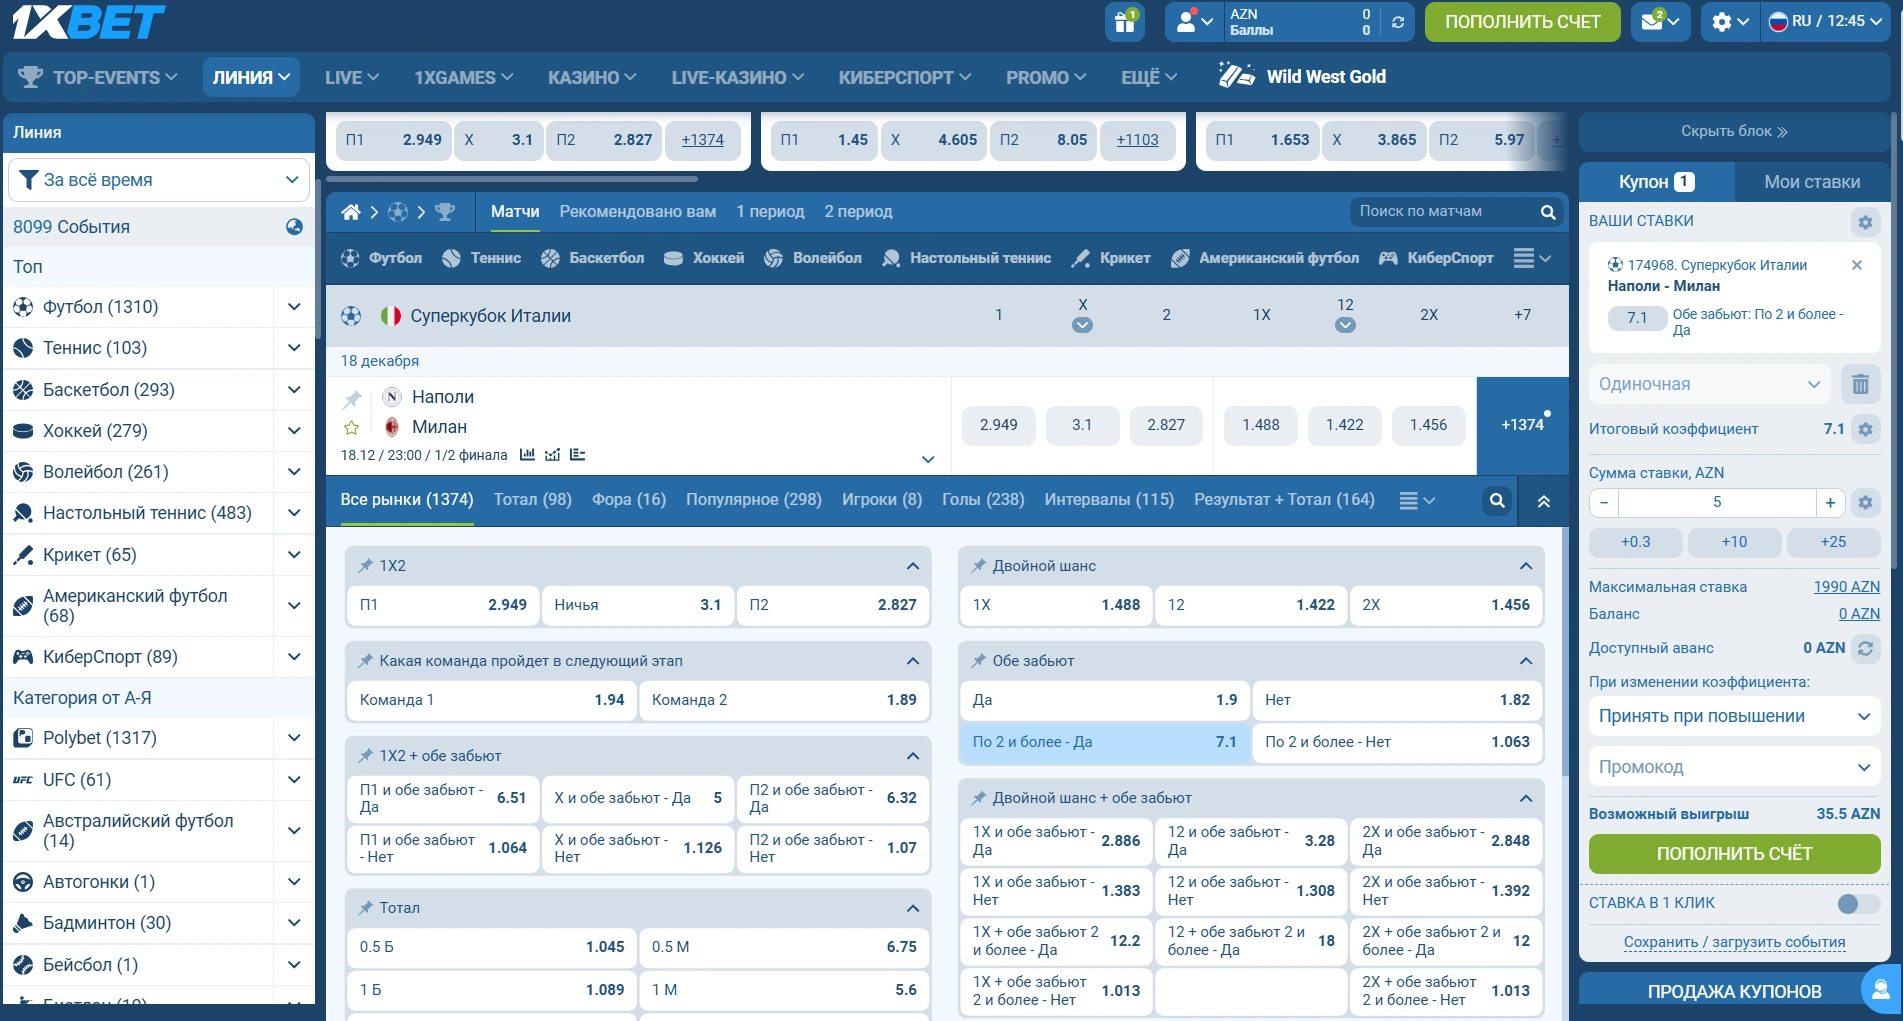Open match statistics chart icon

tap(527, 455)
